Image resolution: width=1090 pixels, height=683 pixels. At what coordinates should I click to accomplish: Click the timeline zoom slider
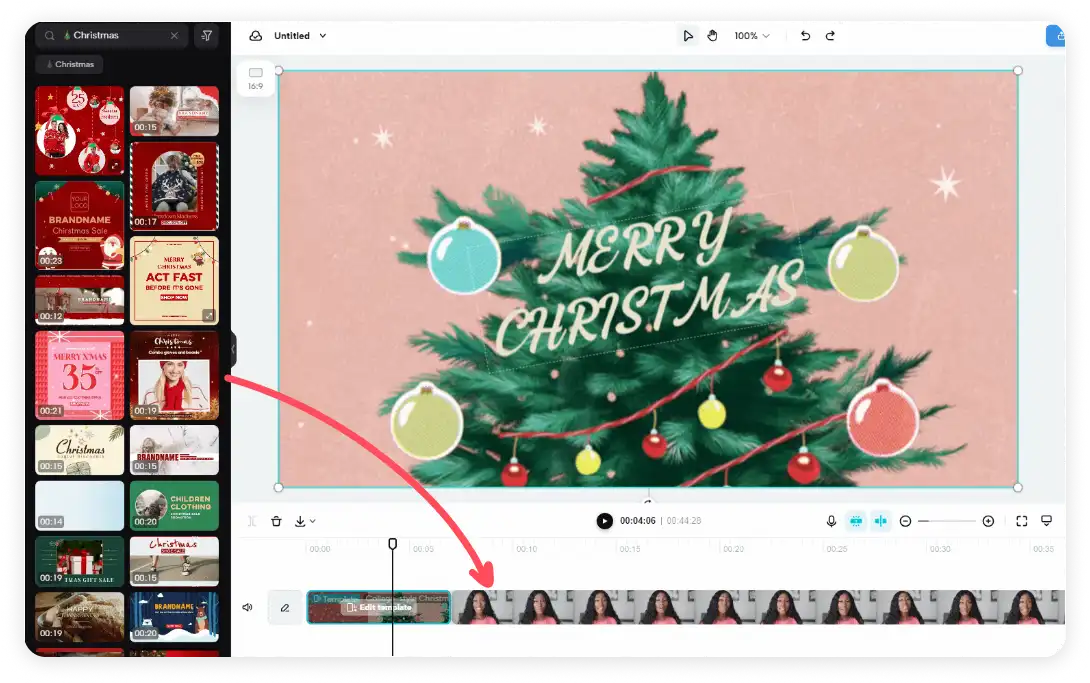[947, 521]
